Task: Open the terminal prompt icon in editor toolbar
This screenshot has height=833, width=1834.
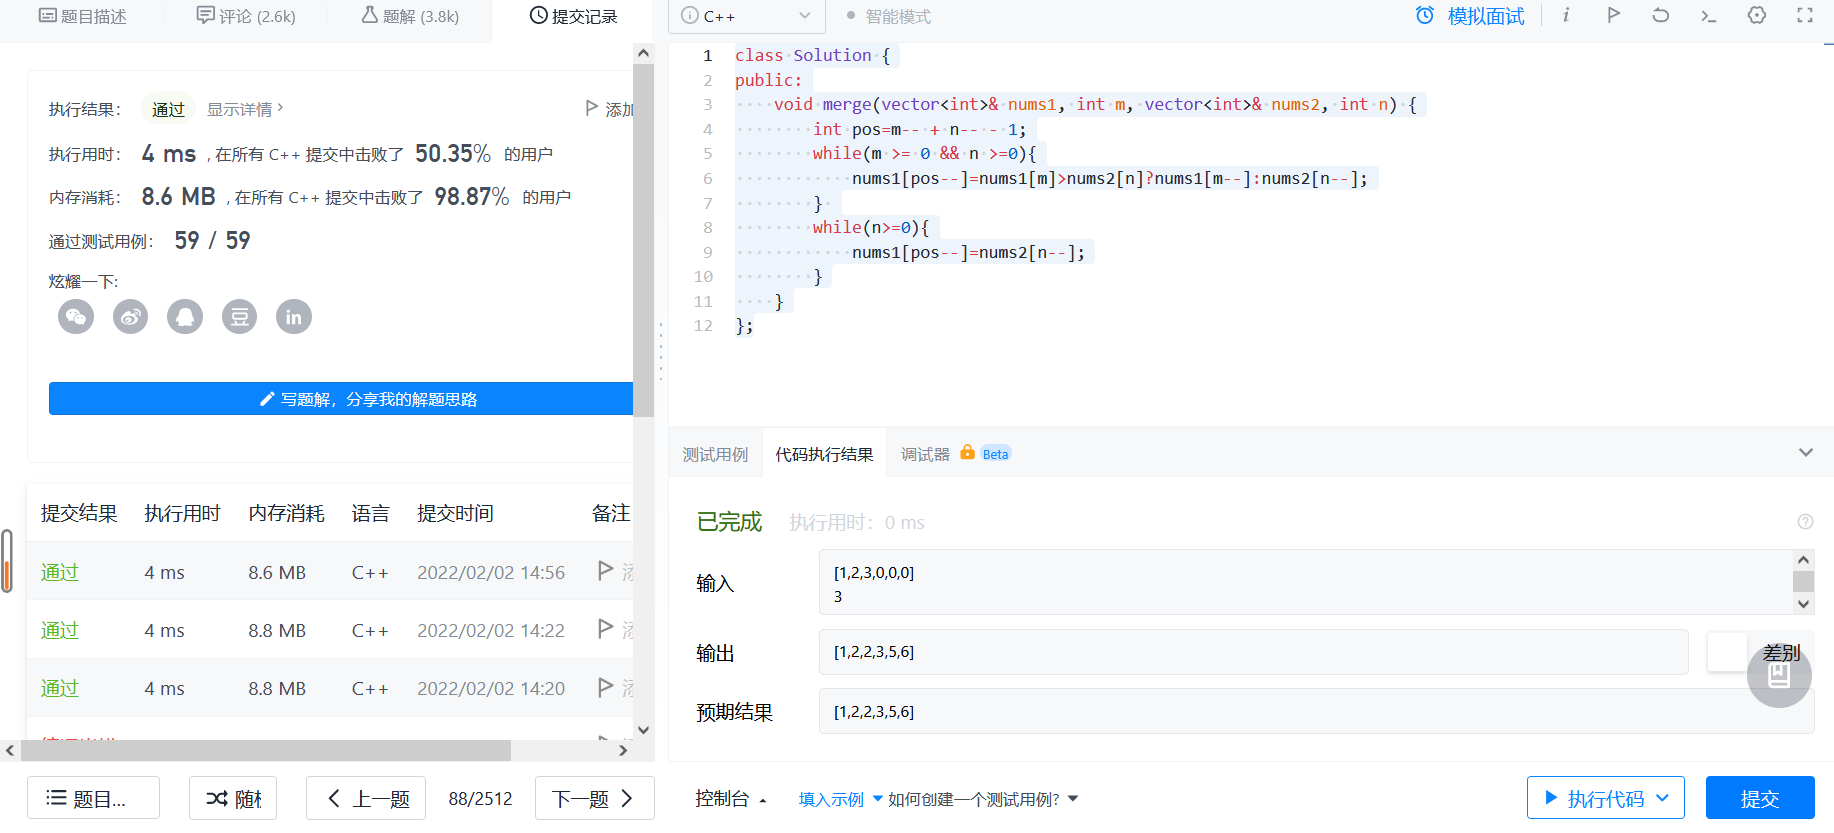Action: [1709, 16]
